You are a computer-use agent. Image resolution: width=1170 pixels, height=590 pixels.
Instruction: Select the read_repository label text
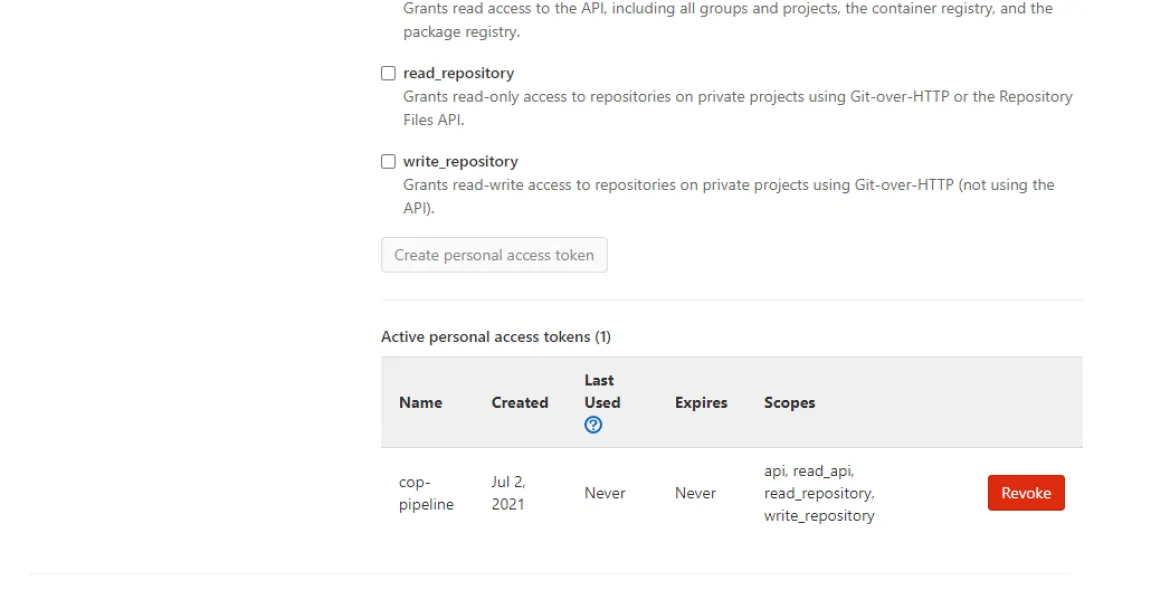457,72
